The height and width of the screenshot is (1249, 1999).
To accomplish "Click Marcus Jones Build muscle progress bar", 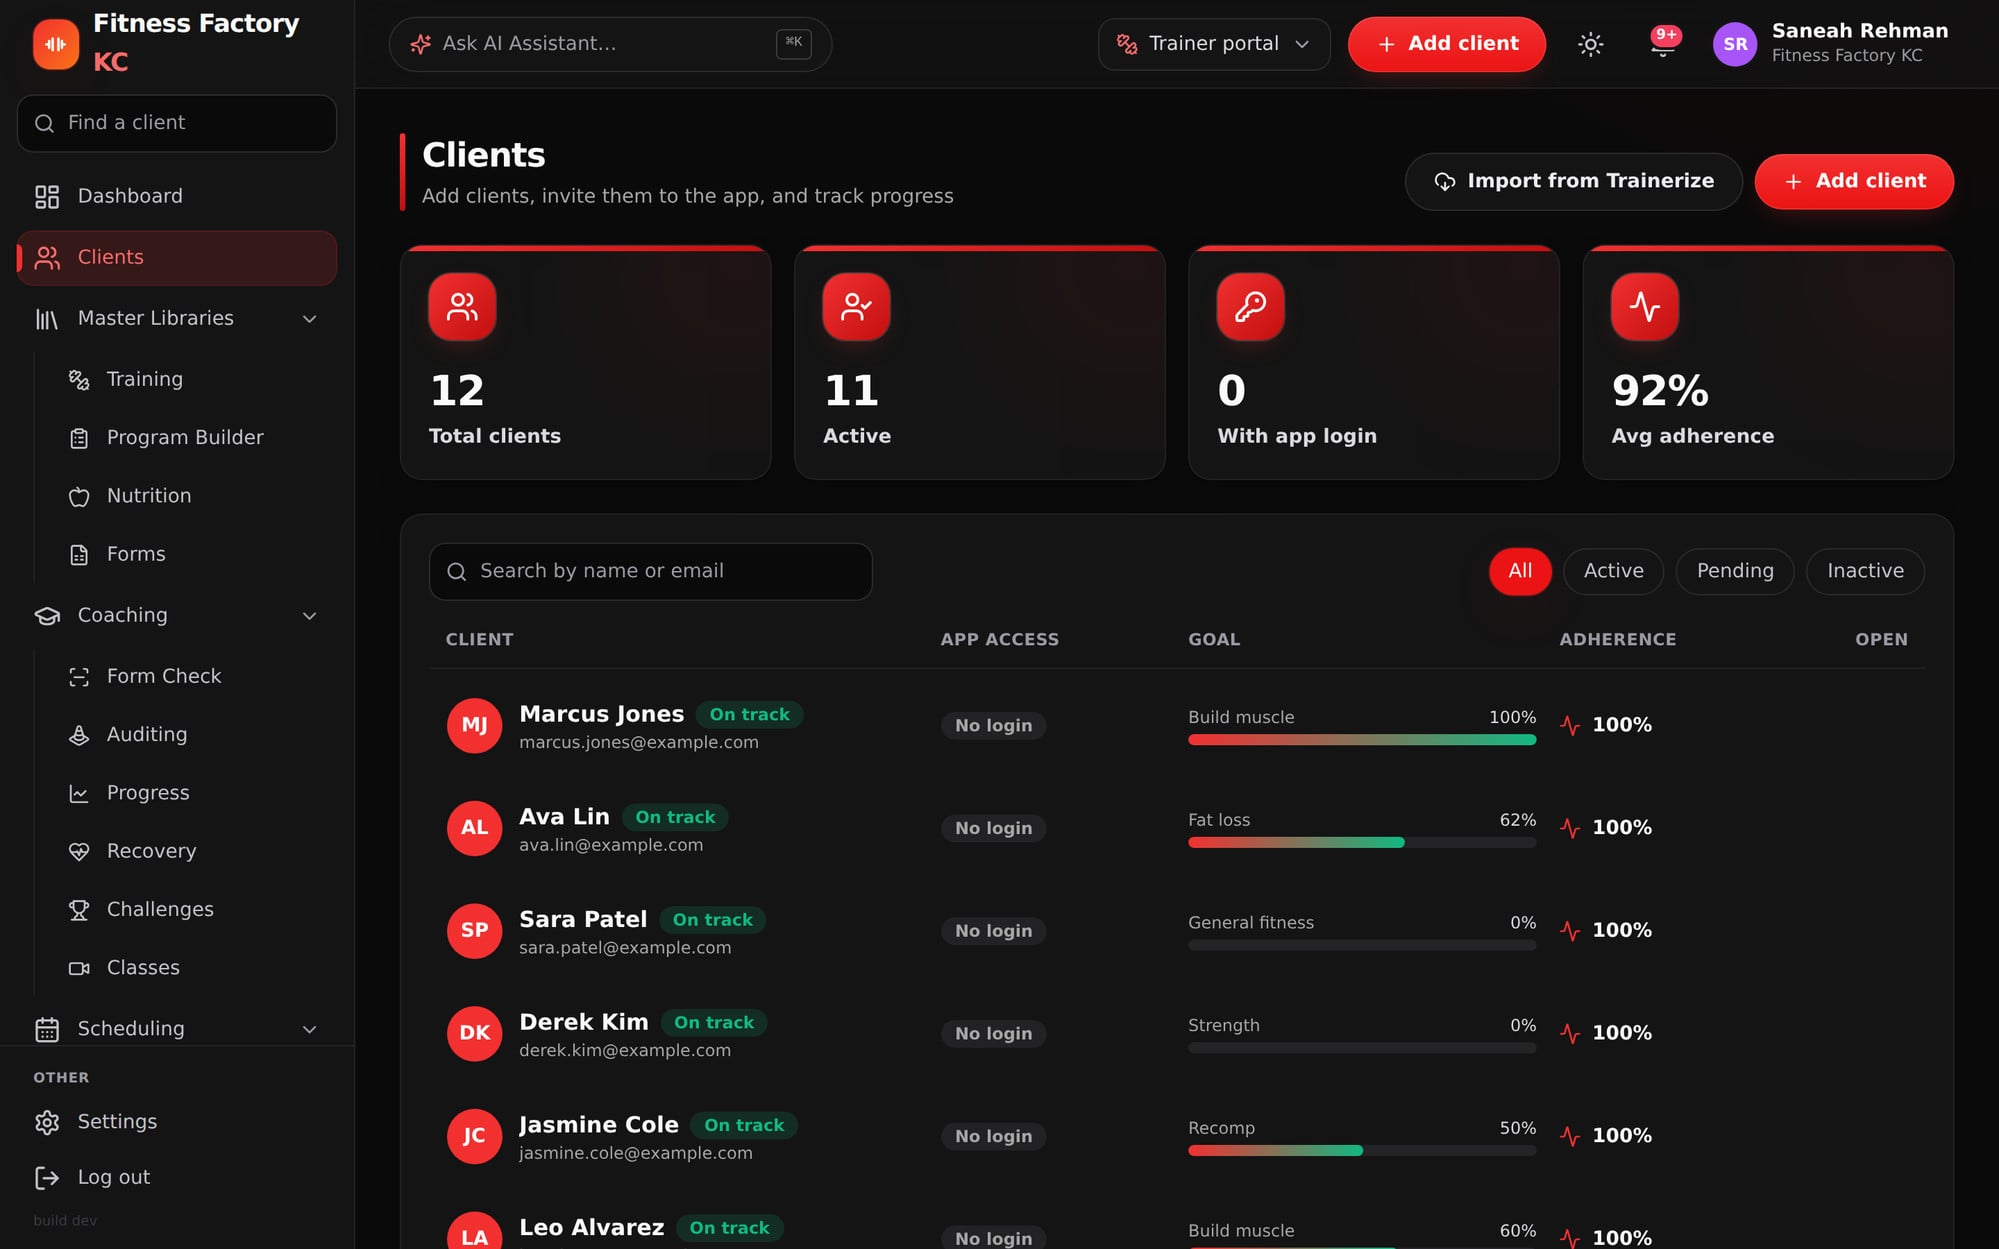I will 1362,740.
